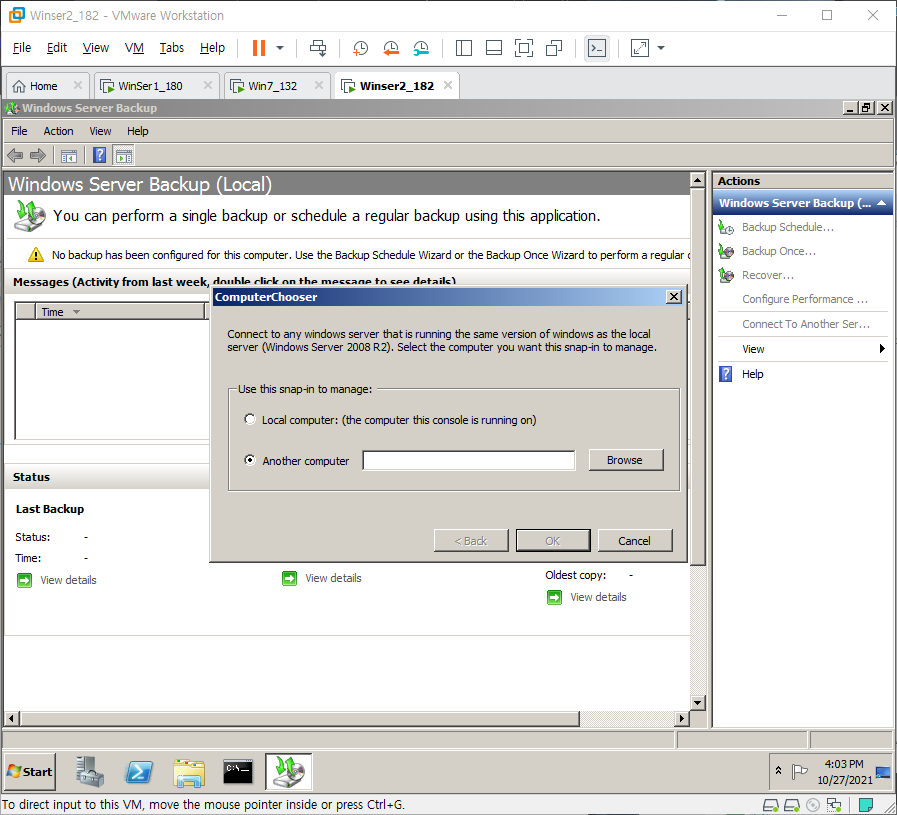Sort messages by Time column header
This screenshot has width=897, height=815.
pyautogui.click(x=120, y=312)
